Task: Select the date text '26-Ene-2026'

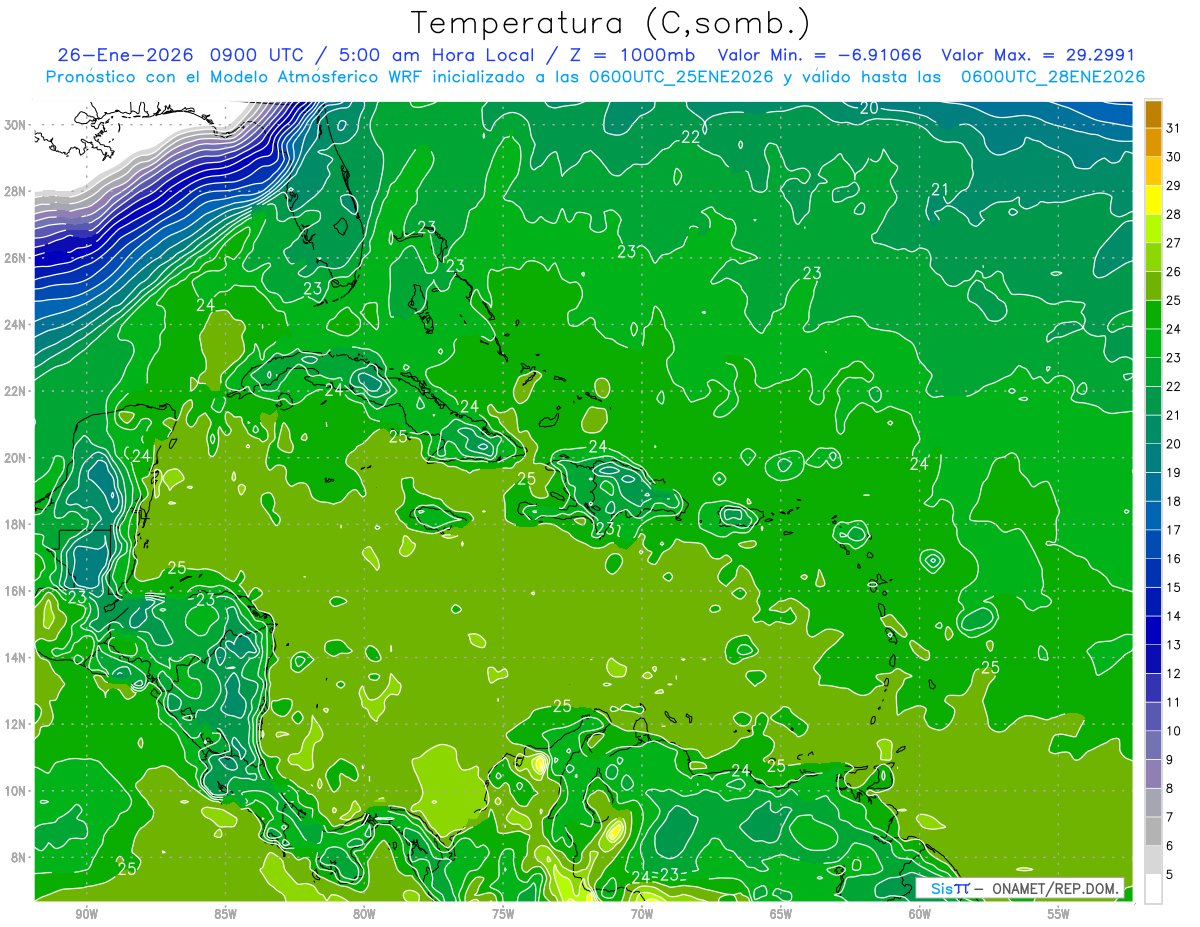Action: point(127,55)
